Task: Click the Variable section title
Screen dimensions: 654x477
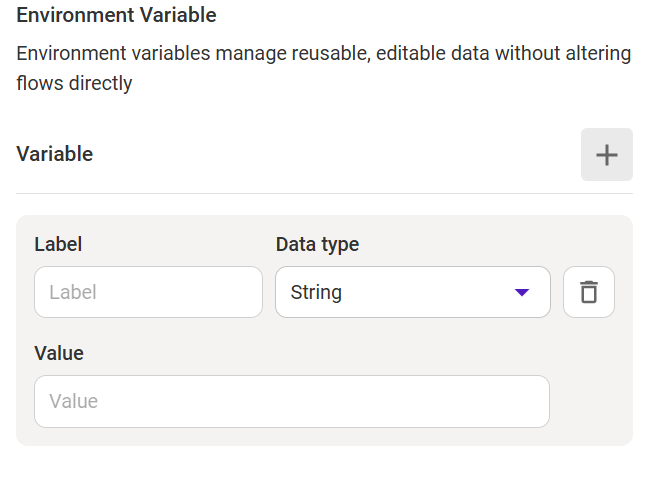Action: tap(55, 154)
